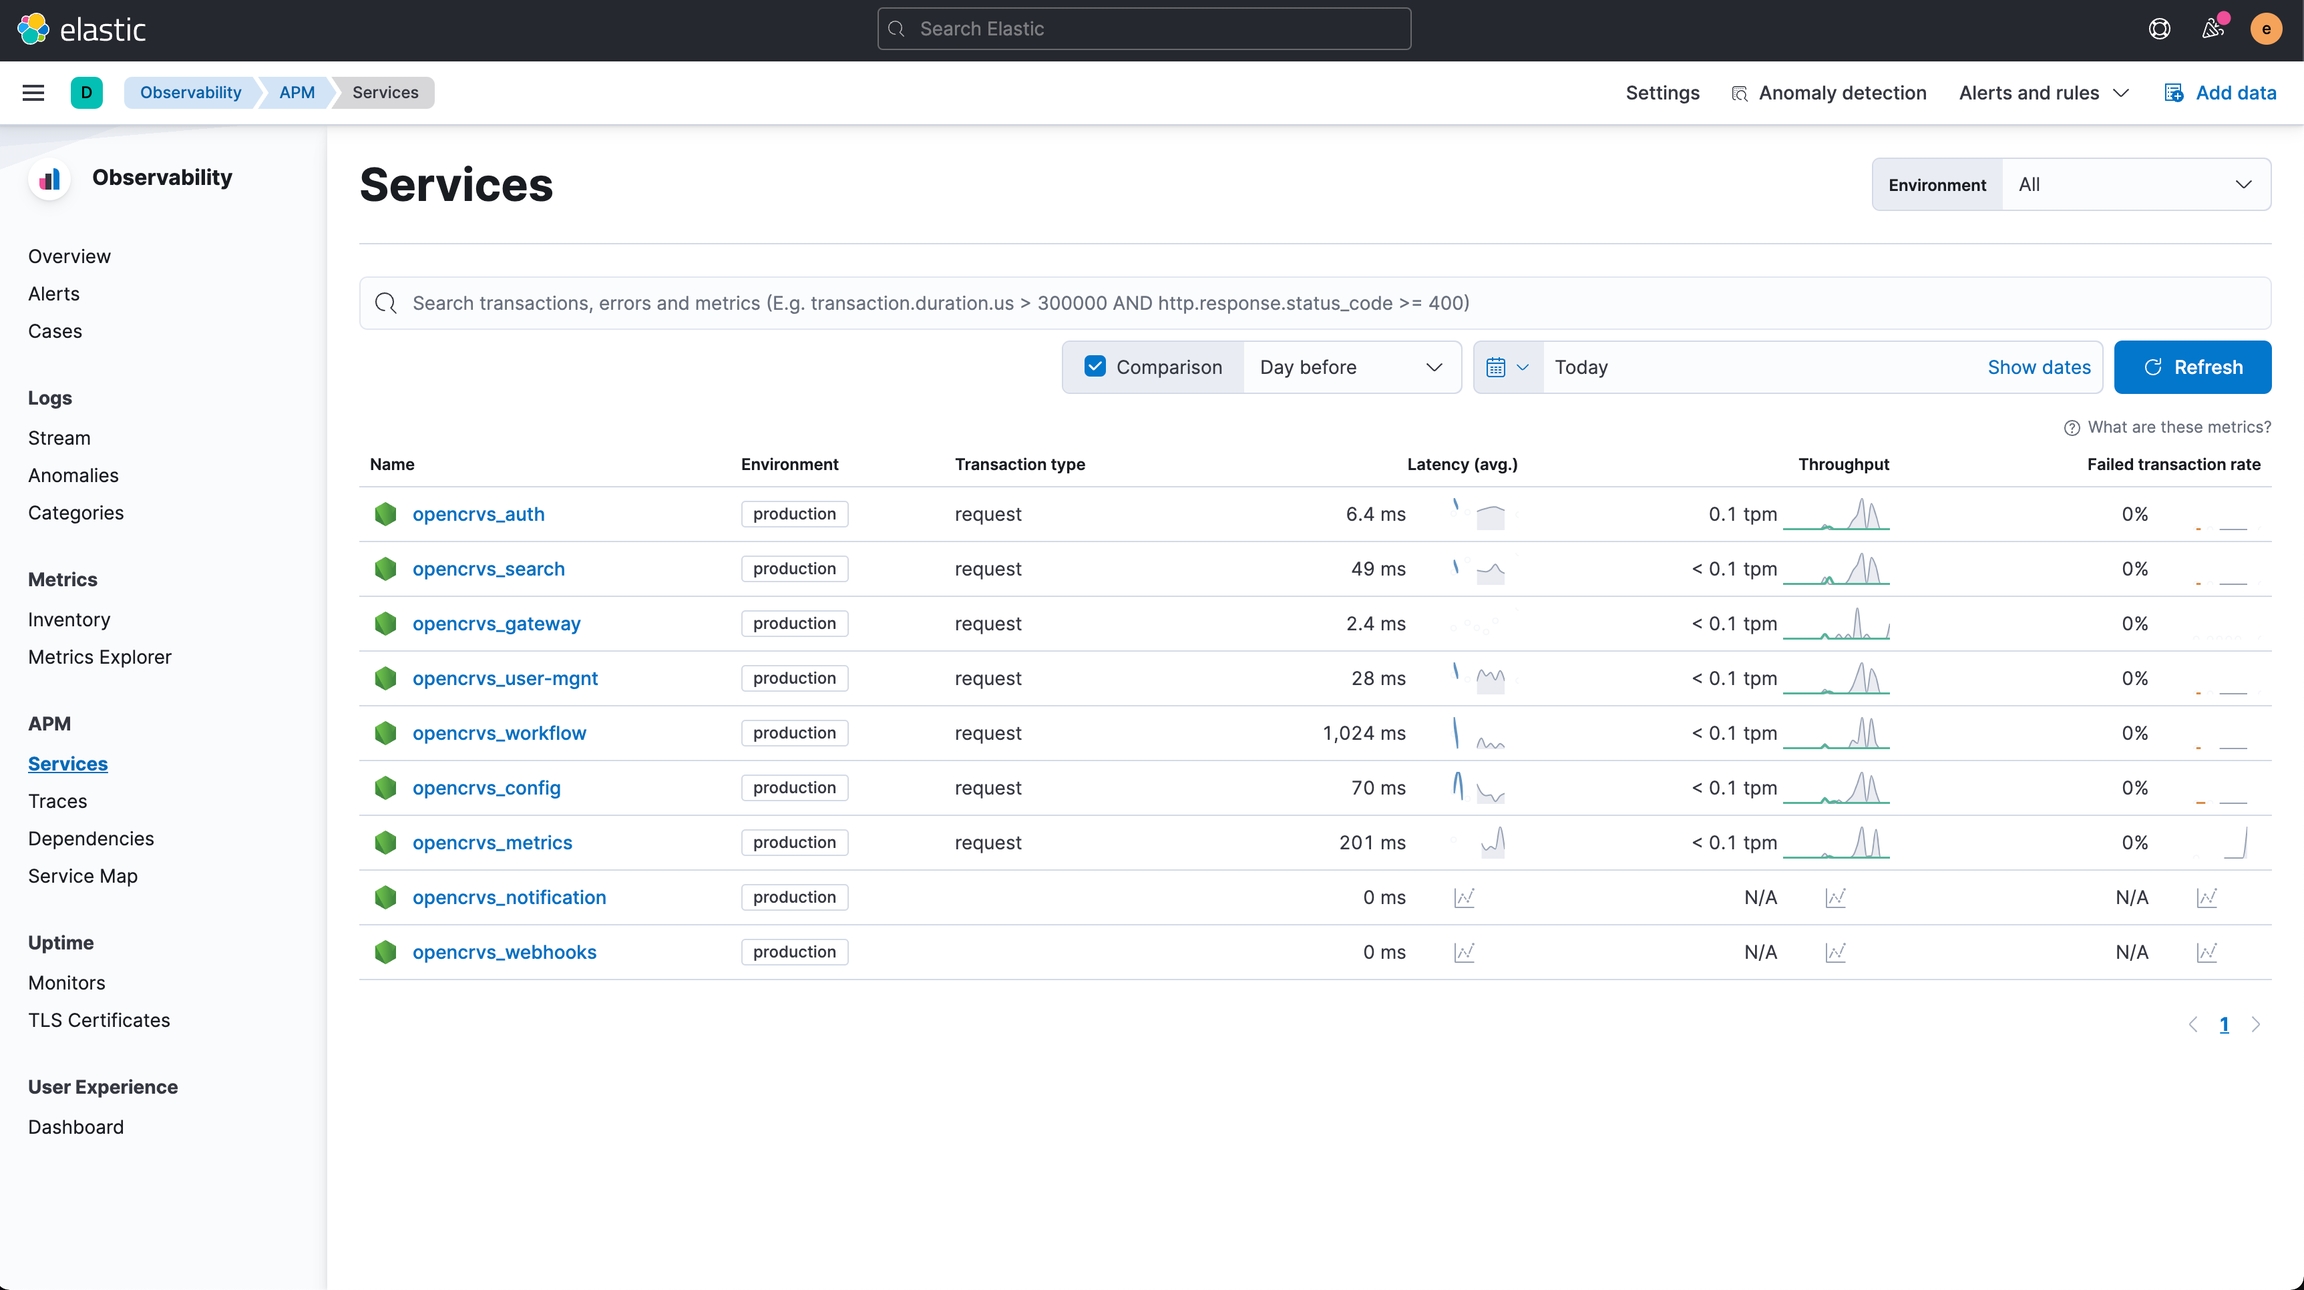The image size is (2304, 1290).
Task: Open newsfeed notifications icon
Action: coord(2213,29)
